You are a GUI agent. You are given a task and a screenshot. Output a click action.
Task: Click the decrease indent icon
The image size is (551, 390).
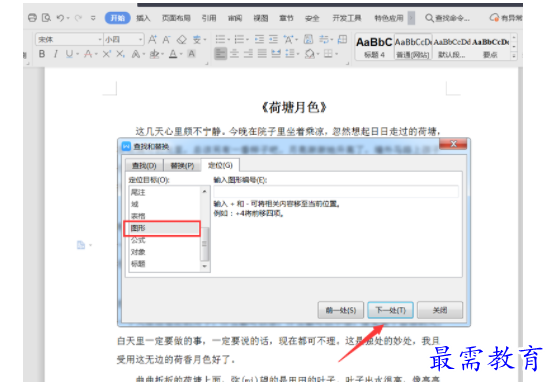coord(259,39)
